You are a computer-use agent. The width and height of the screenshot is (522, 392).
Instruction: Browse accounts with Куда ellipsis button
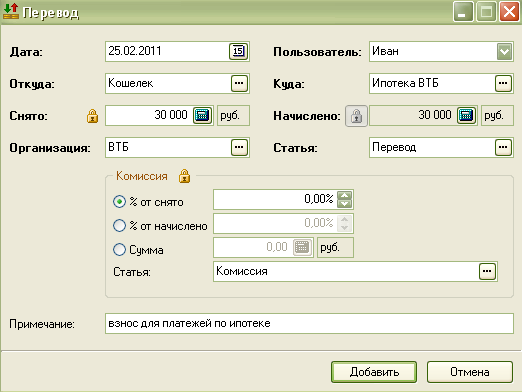point(503,83)
